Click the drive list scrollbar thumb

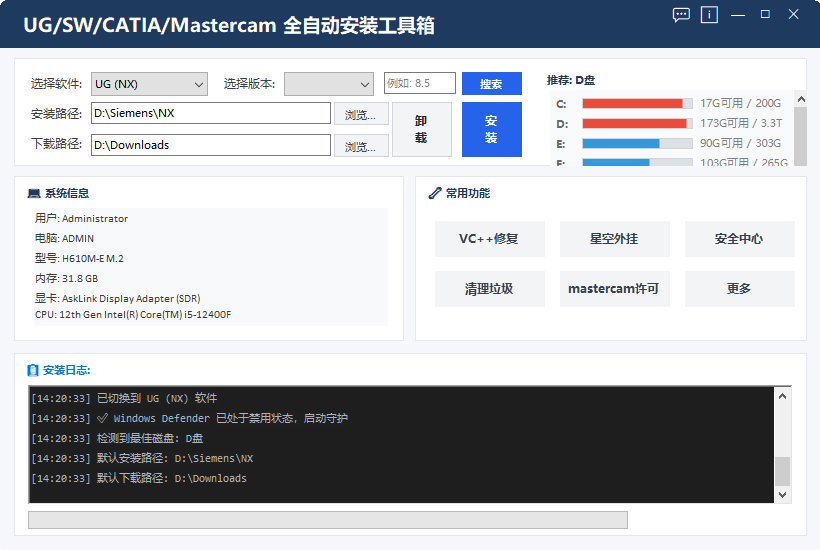(800, 137)
